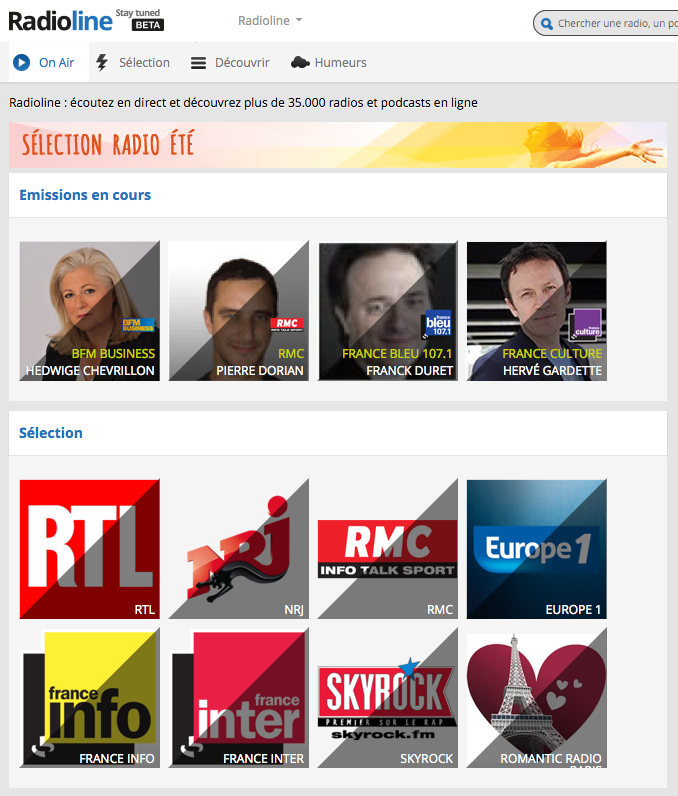678x796 pixels.
Task: Open the France Inter station tile
Action: (x=238, y=698)
